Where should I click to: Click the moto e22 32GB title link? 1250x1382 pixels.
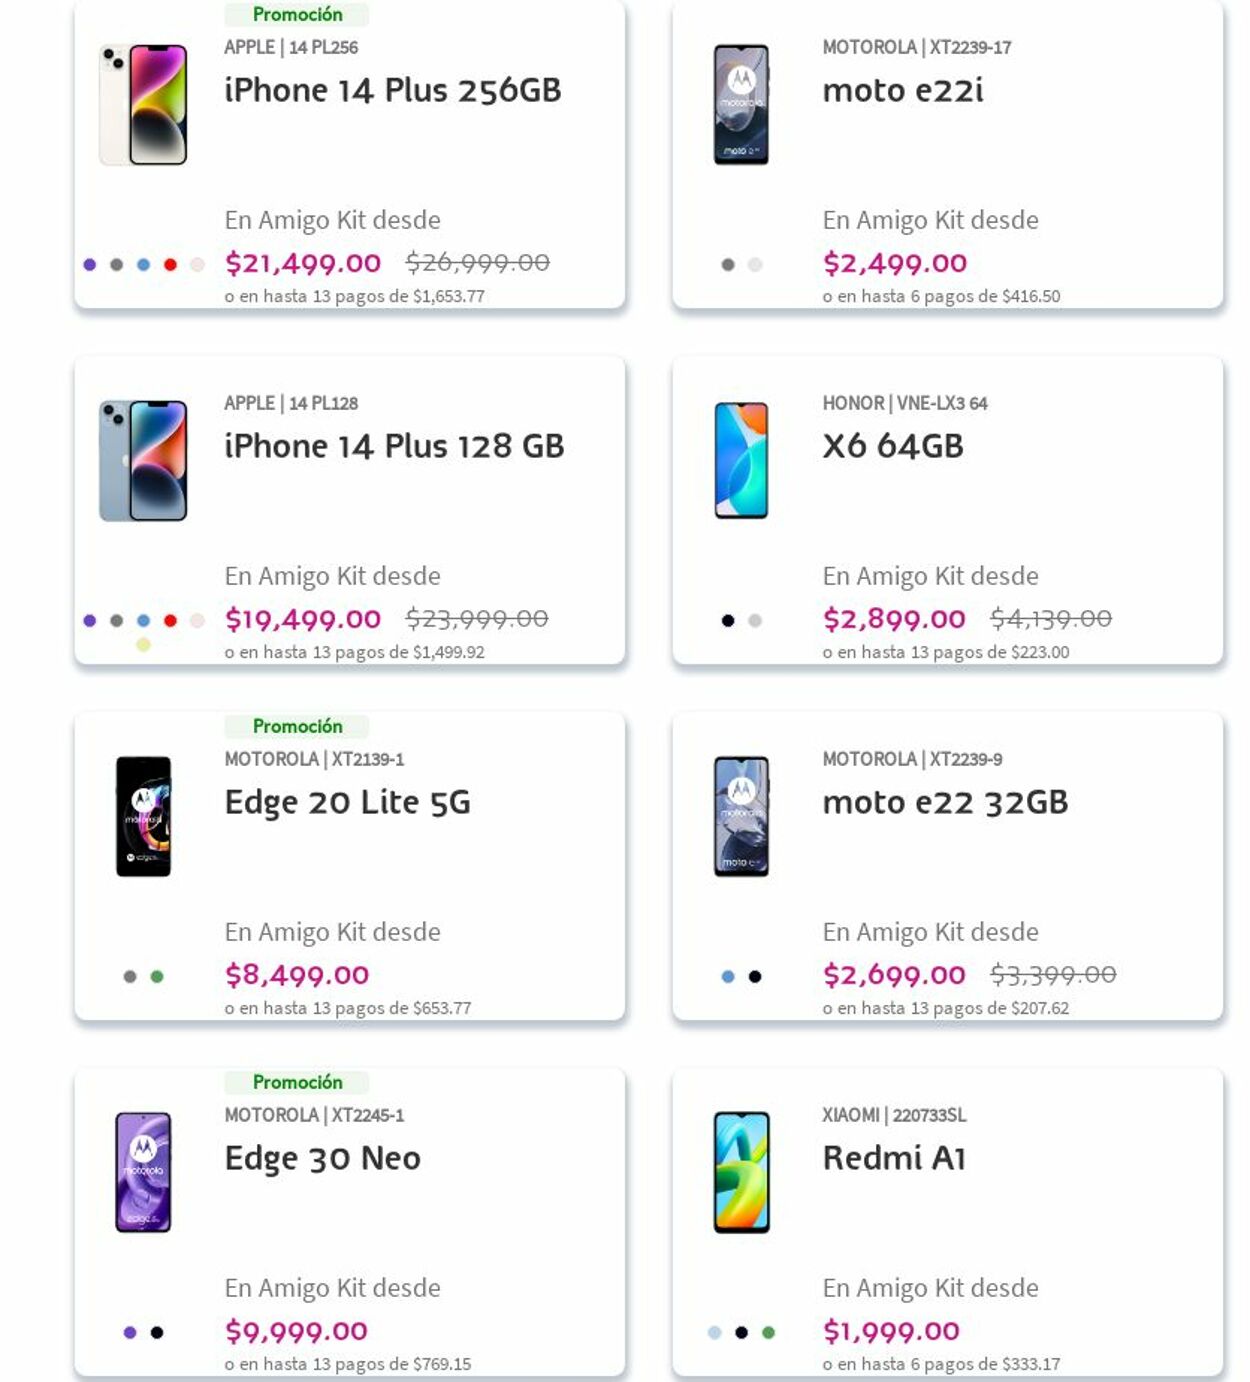coord(945,802)
